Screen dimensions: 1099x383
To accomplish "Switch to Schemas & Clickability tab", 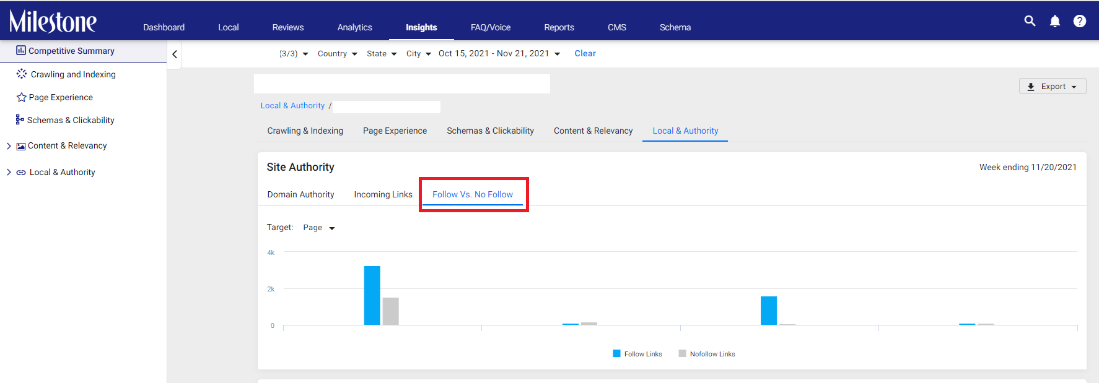I will click(x=490, y=131).
